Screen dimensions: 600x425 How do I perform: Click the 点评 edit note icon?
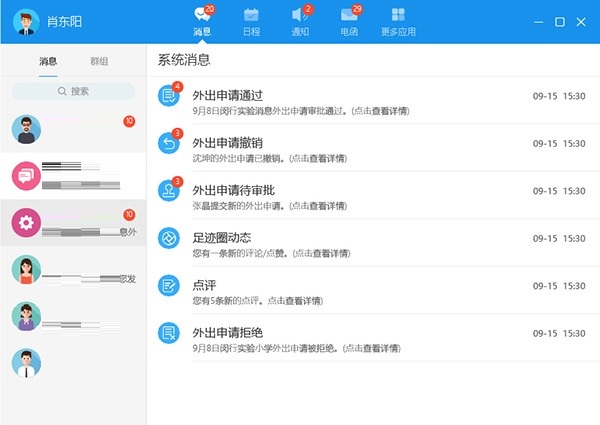(169, 285)
